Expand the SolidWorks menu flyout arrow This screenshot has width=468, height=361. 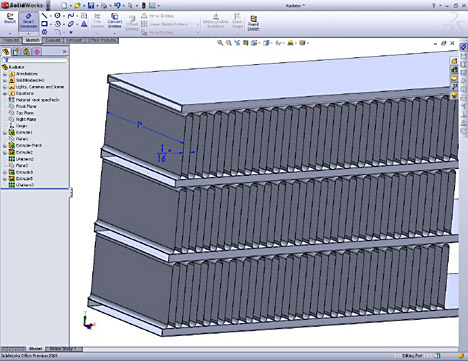point(48,6)
